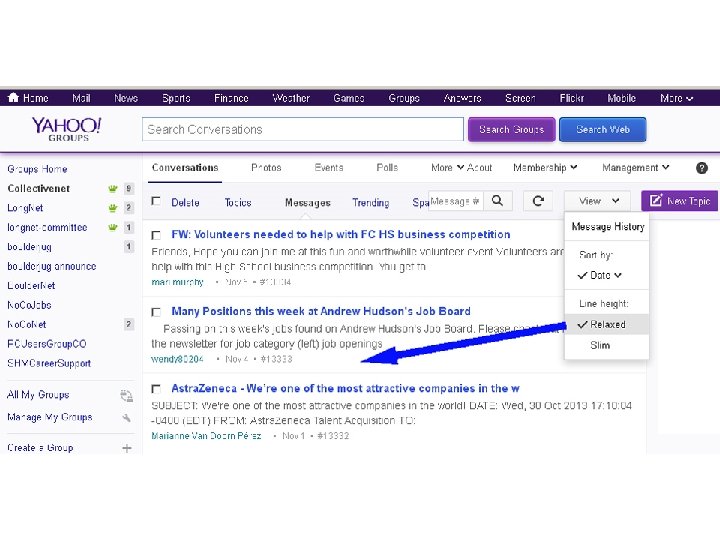This screenshot has height=540, width=720.
Task: Click the refresh messages icon
Action: coord(538,201)
